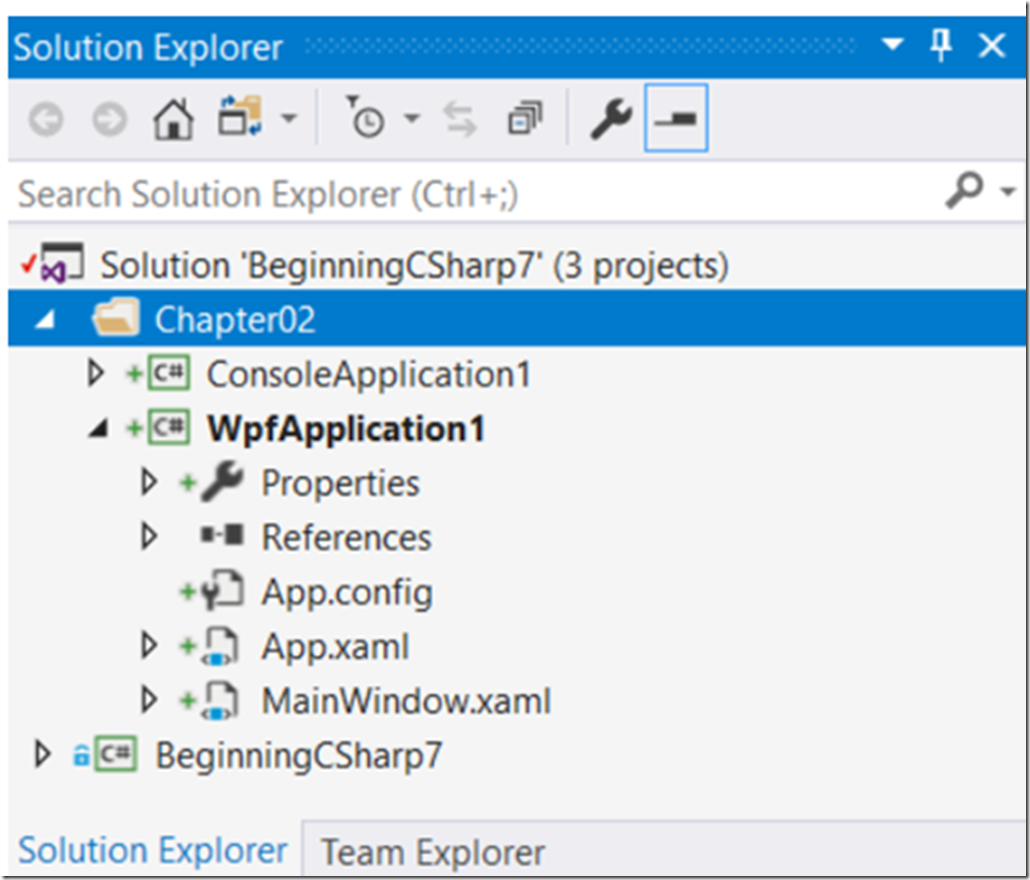Click the Forward navigation arrow icon
The height and width of the screenshot is (880, 1030).
point(107,116)
